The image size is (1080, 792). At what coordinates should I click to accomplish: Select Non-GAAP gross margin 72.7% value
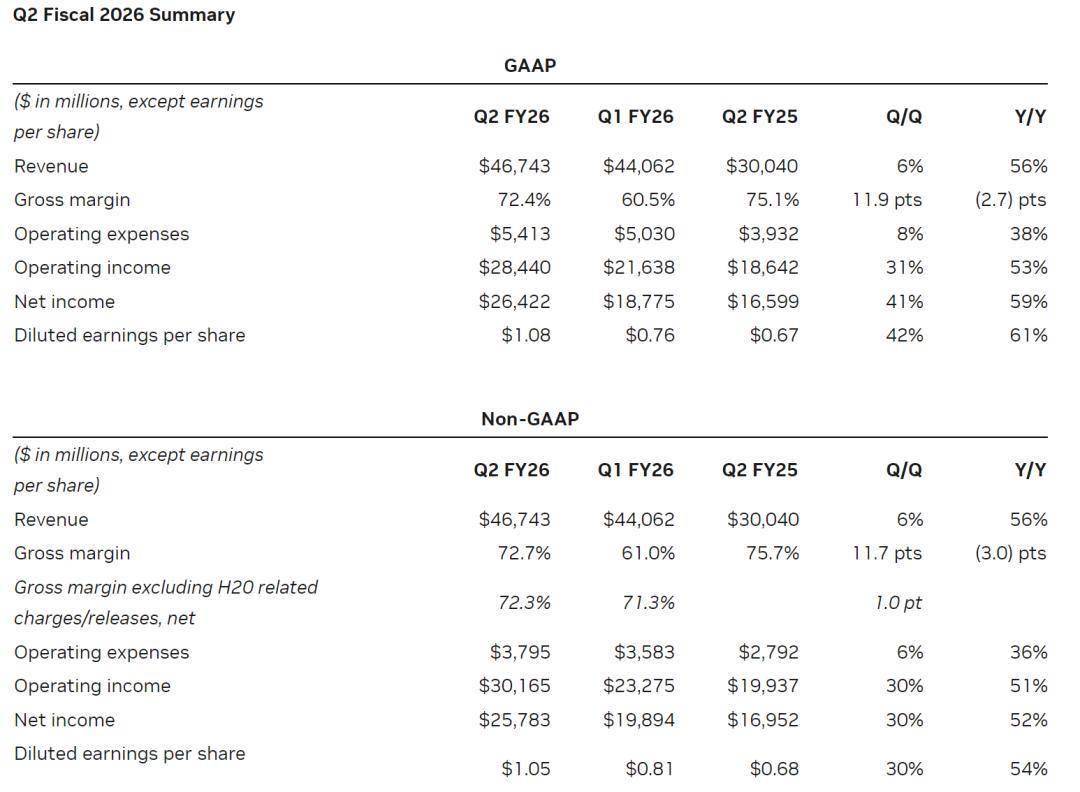[524, 553]
